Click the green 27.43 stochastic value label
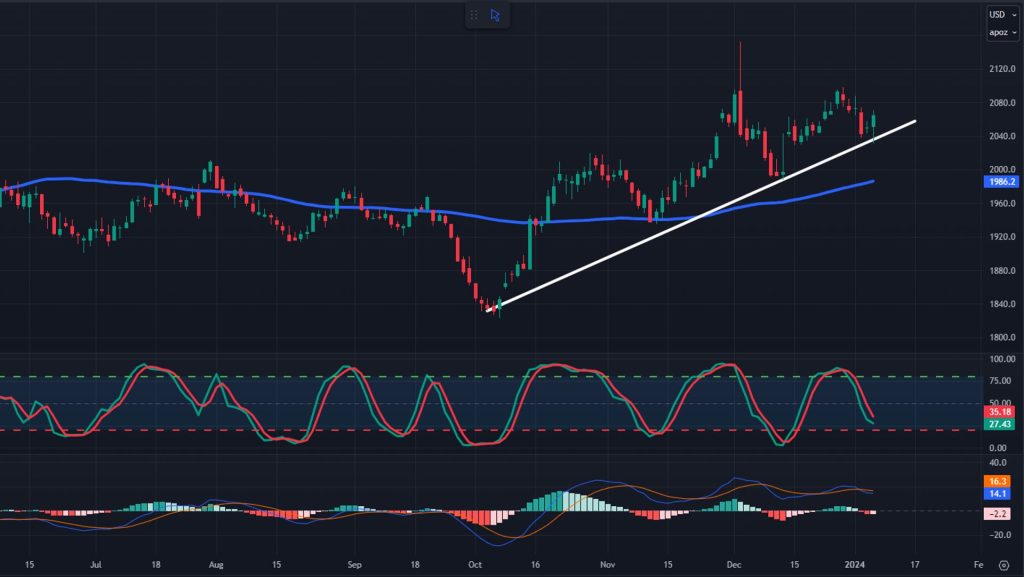 pos(1000,425)
